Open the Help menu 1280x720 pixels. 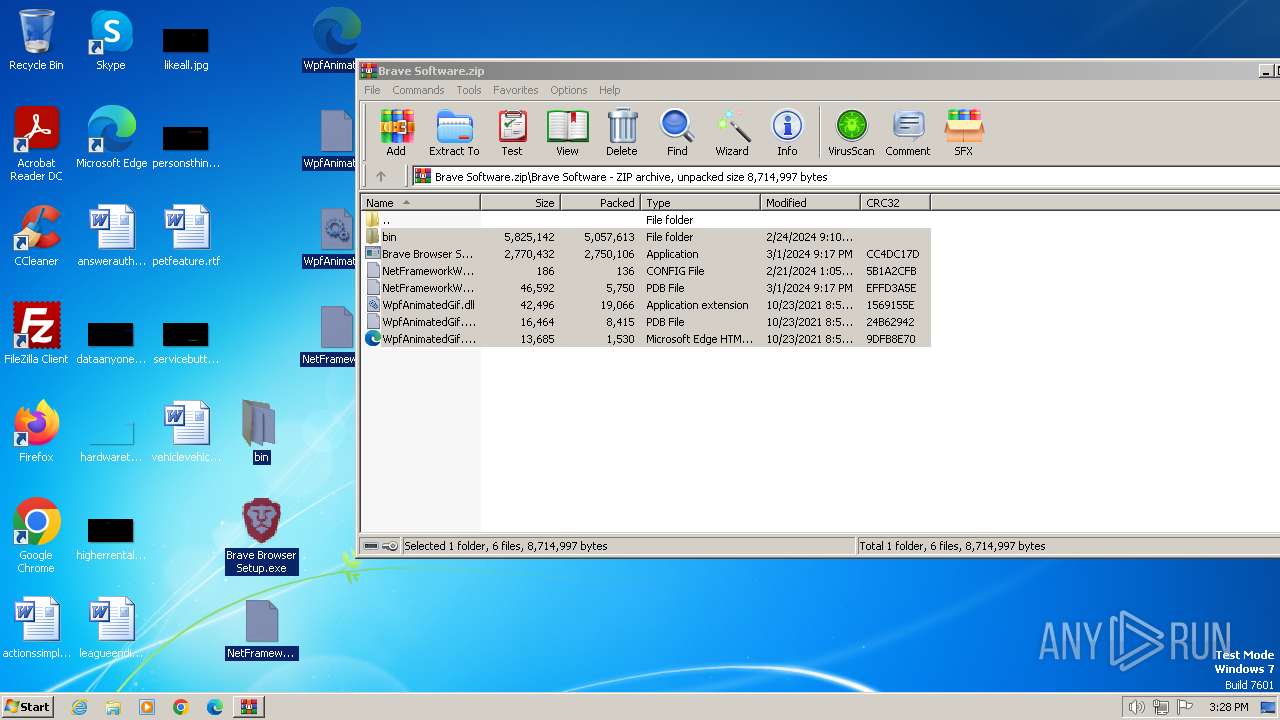tap(610, 90)
